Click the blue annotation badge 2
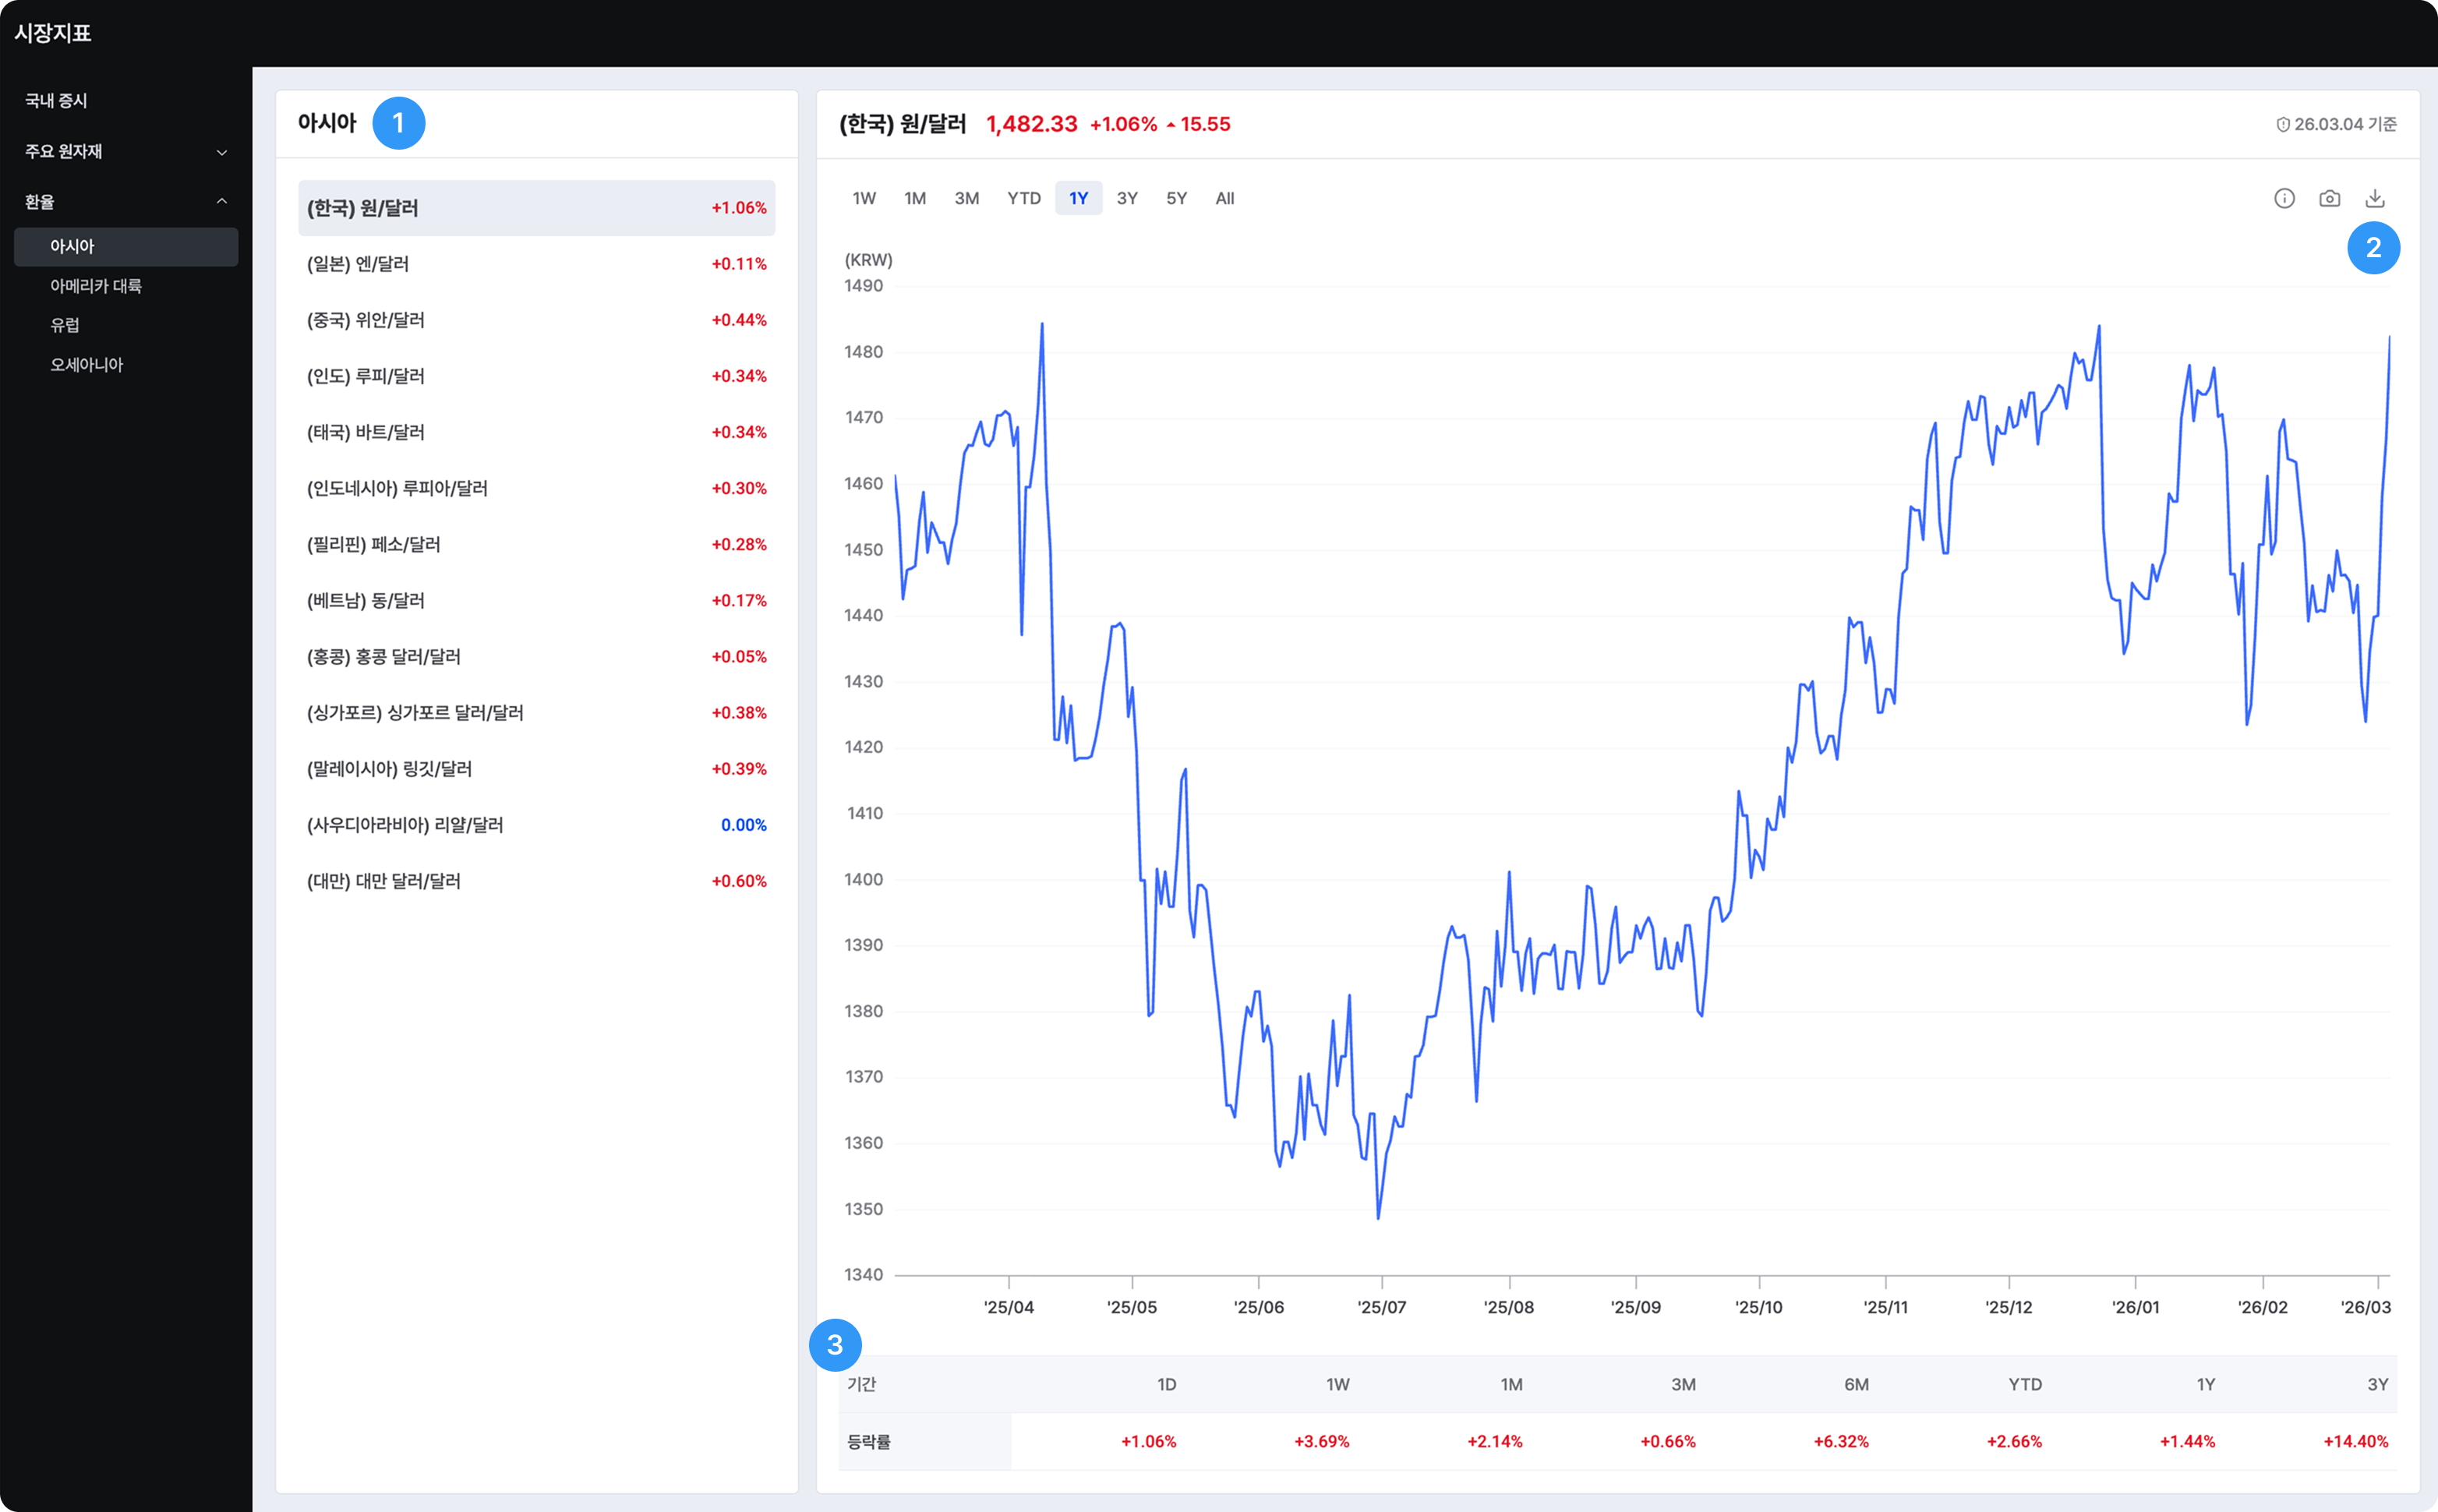Screen dimensions: 2438x1512 [x=2373, y=247]
